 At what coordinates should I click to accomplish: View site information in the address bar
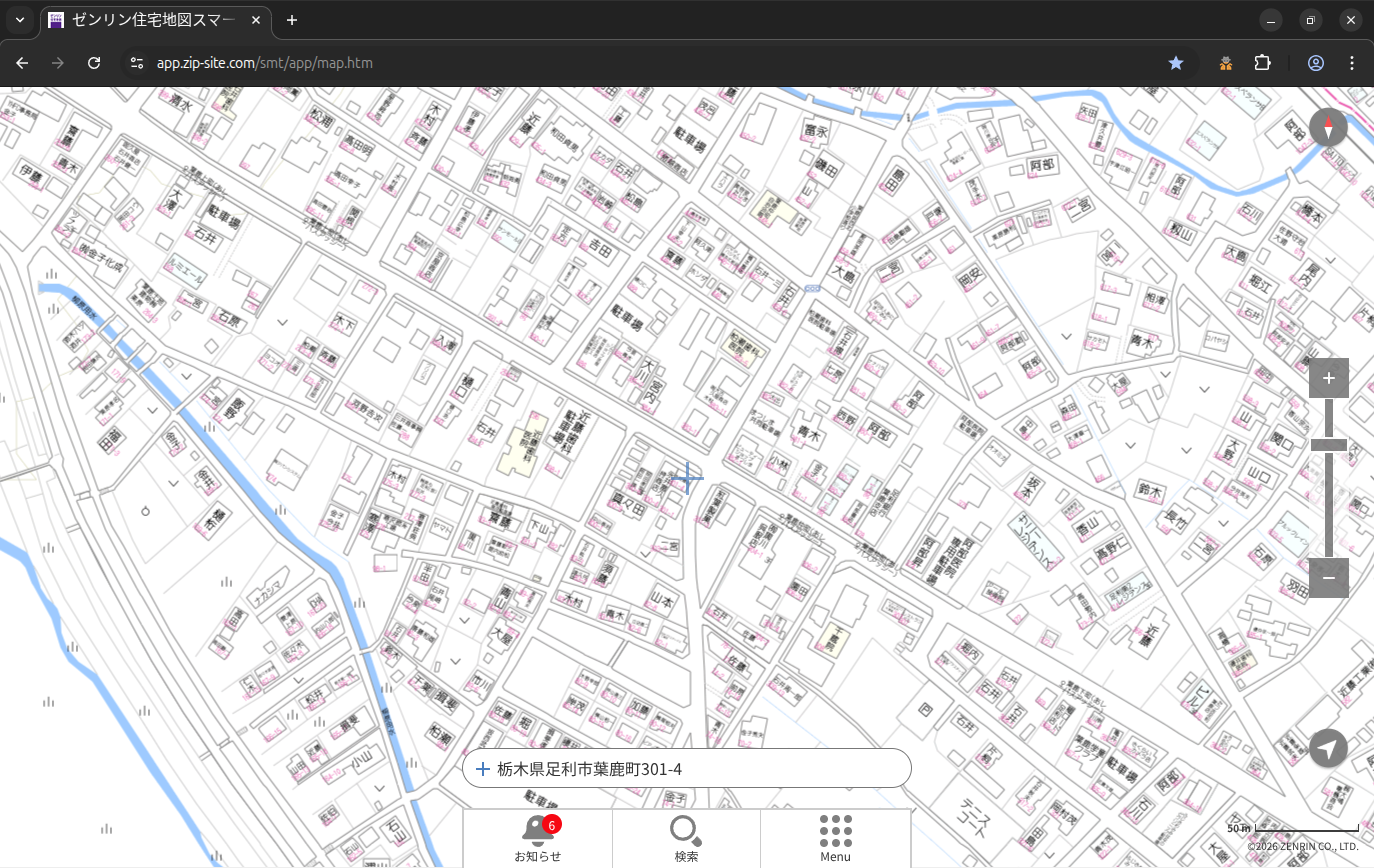pos(136,63)
